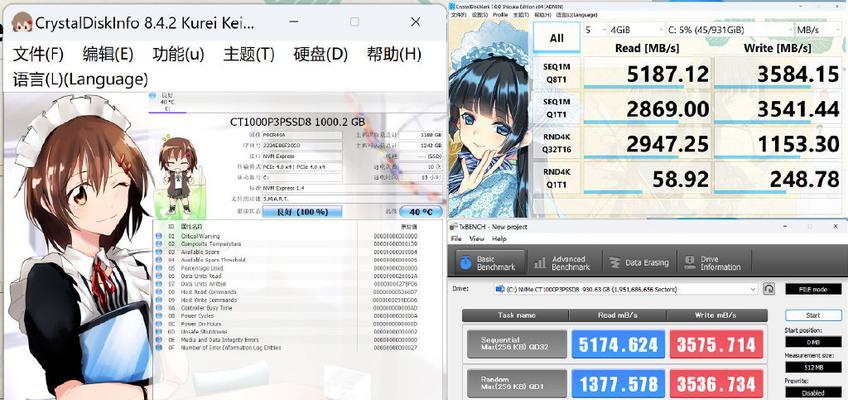This screenshot has width=848, height=400.
Task: Open the 语言(L)(Language) menu in CrystalDiskInfo
Action: click(x=80, y=79)
